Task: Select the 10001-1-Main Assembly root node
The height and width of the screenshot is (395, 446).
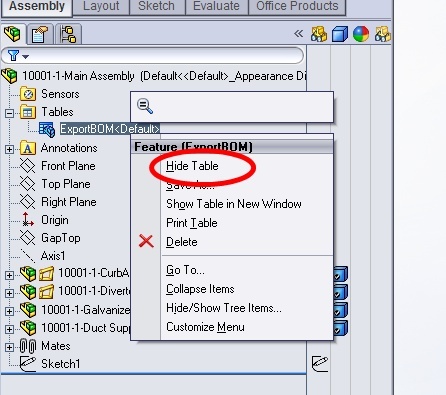Action: (x=163, y=76)
